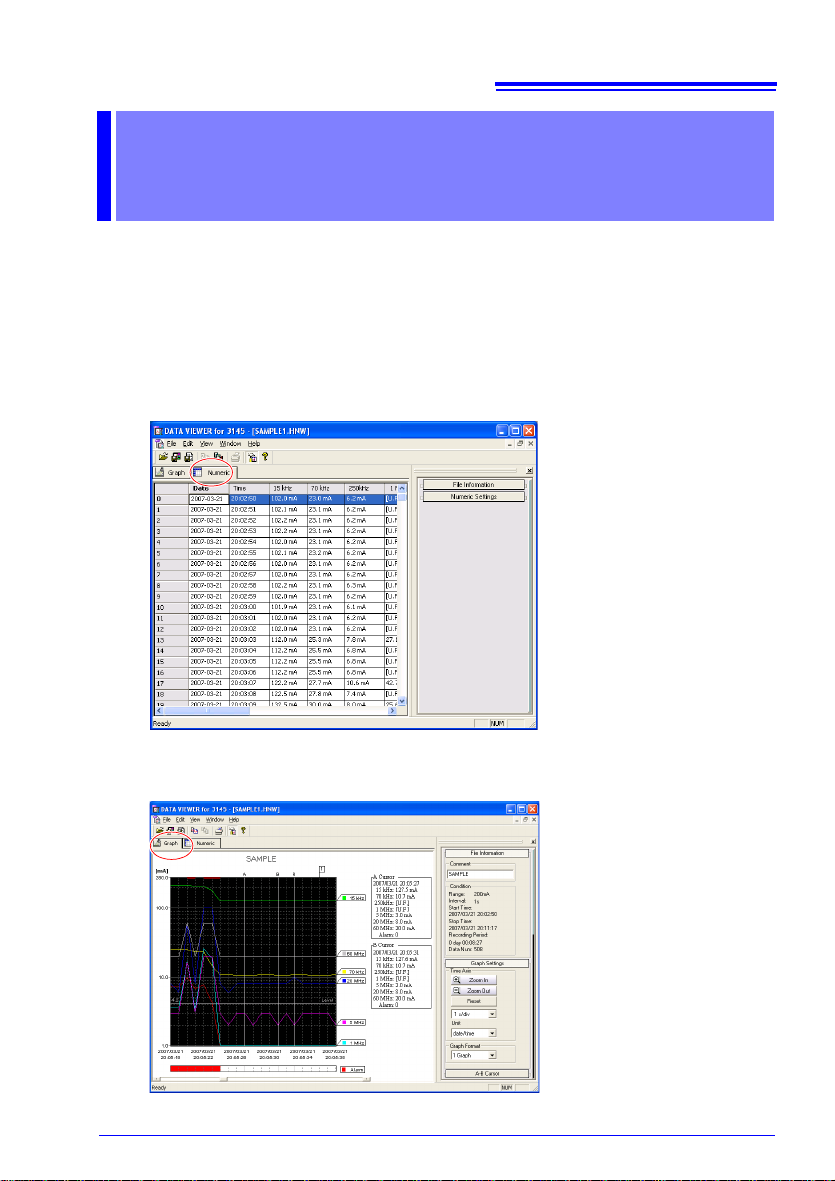Open the View menu in the Numeric view window
This screenshot has width=835, height=1181.
click(x=206, y=444)
